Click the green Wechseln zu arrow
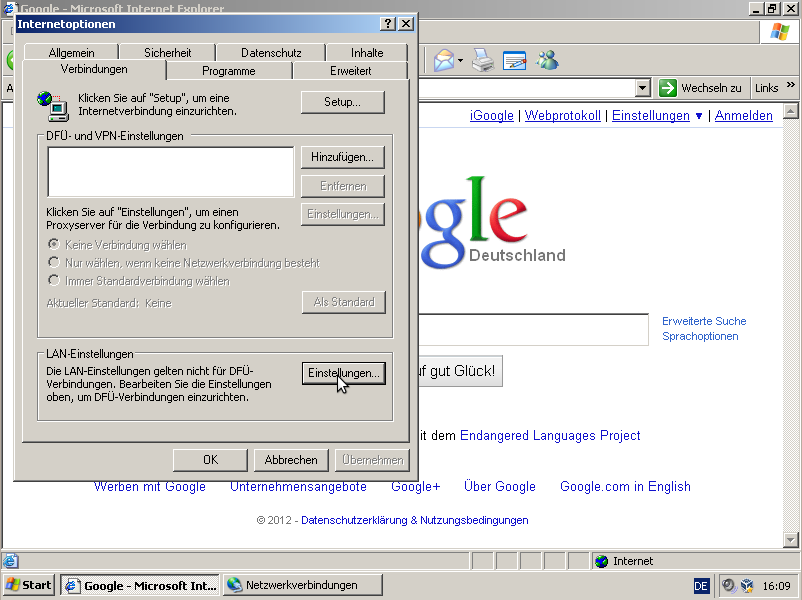 pos(668,88)
